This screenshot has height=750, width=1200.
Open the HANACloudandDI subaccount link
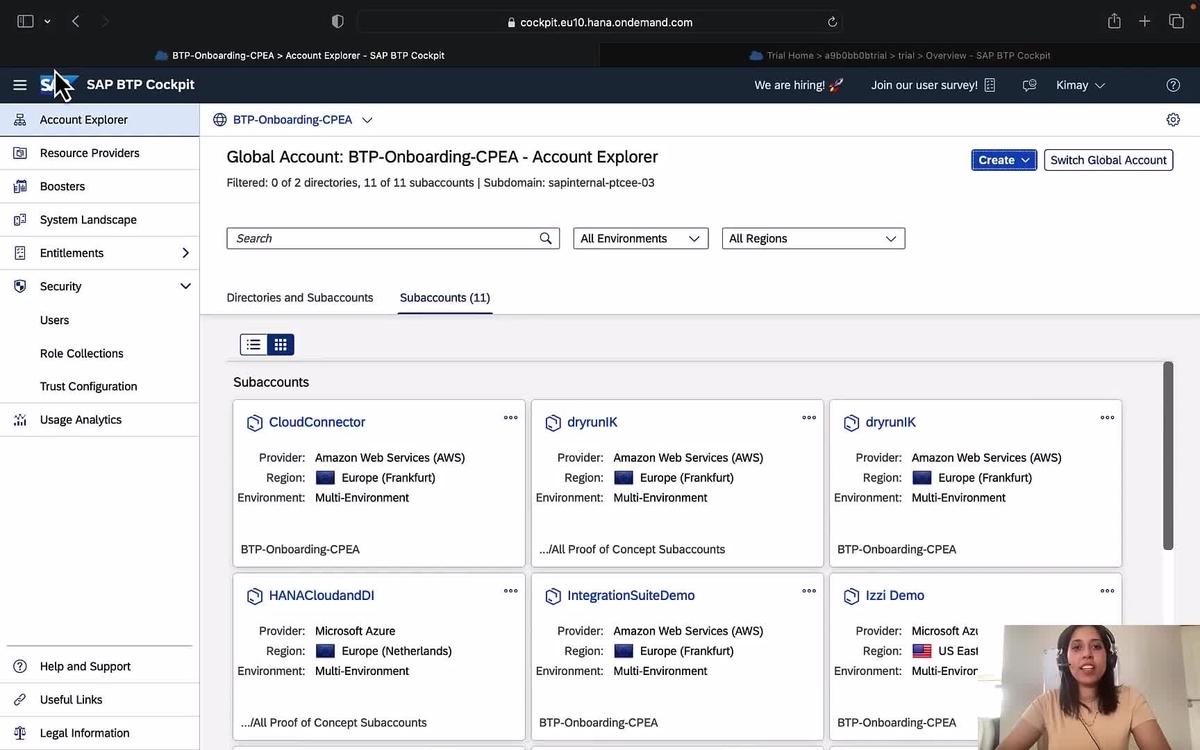click(x=321, y=595)
